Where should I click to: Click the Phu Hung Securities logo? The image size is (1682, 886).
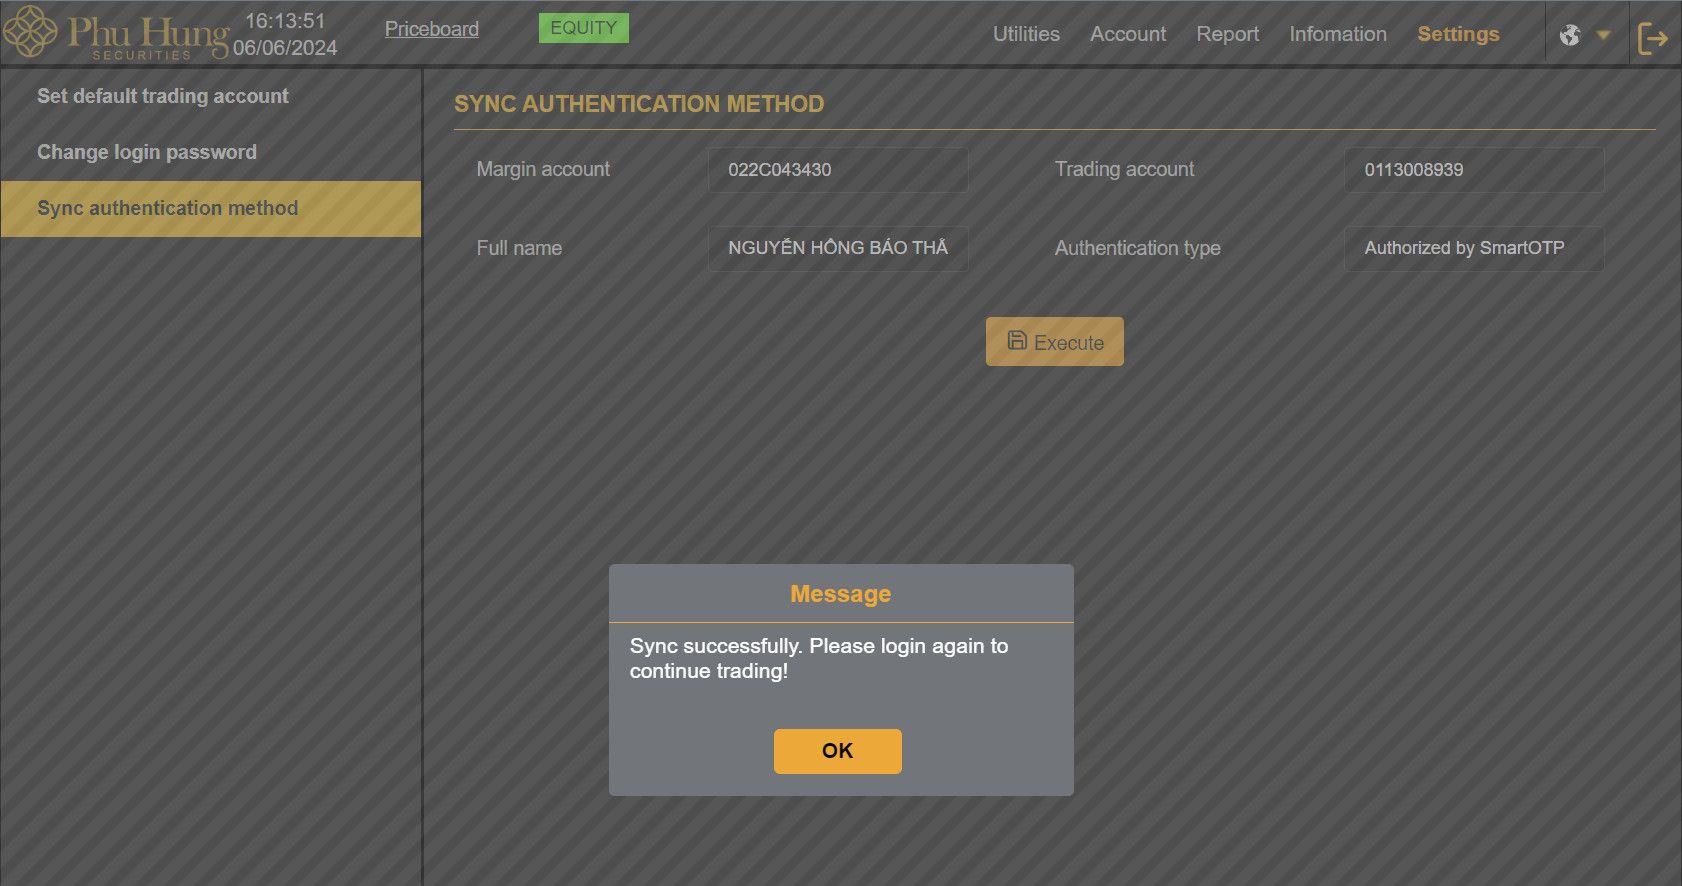pos(115,34)
